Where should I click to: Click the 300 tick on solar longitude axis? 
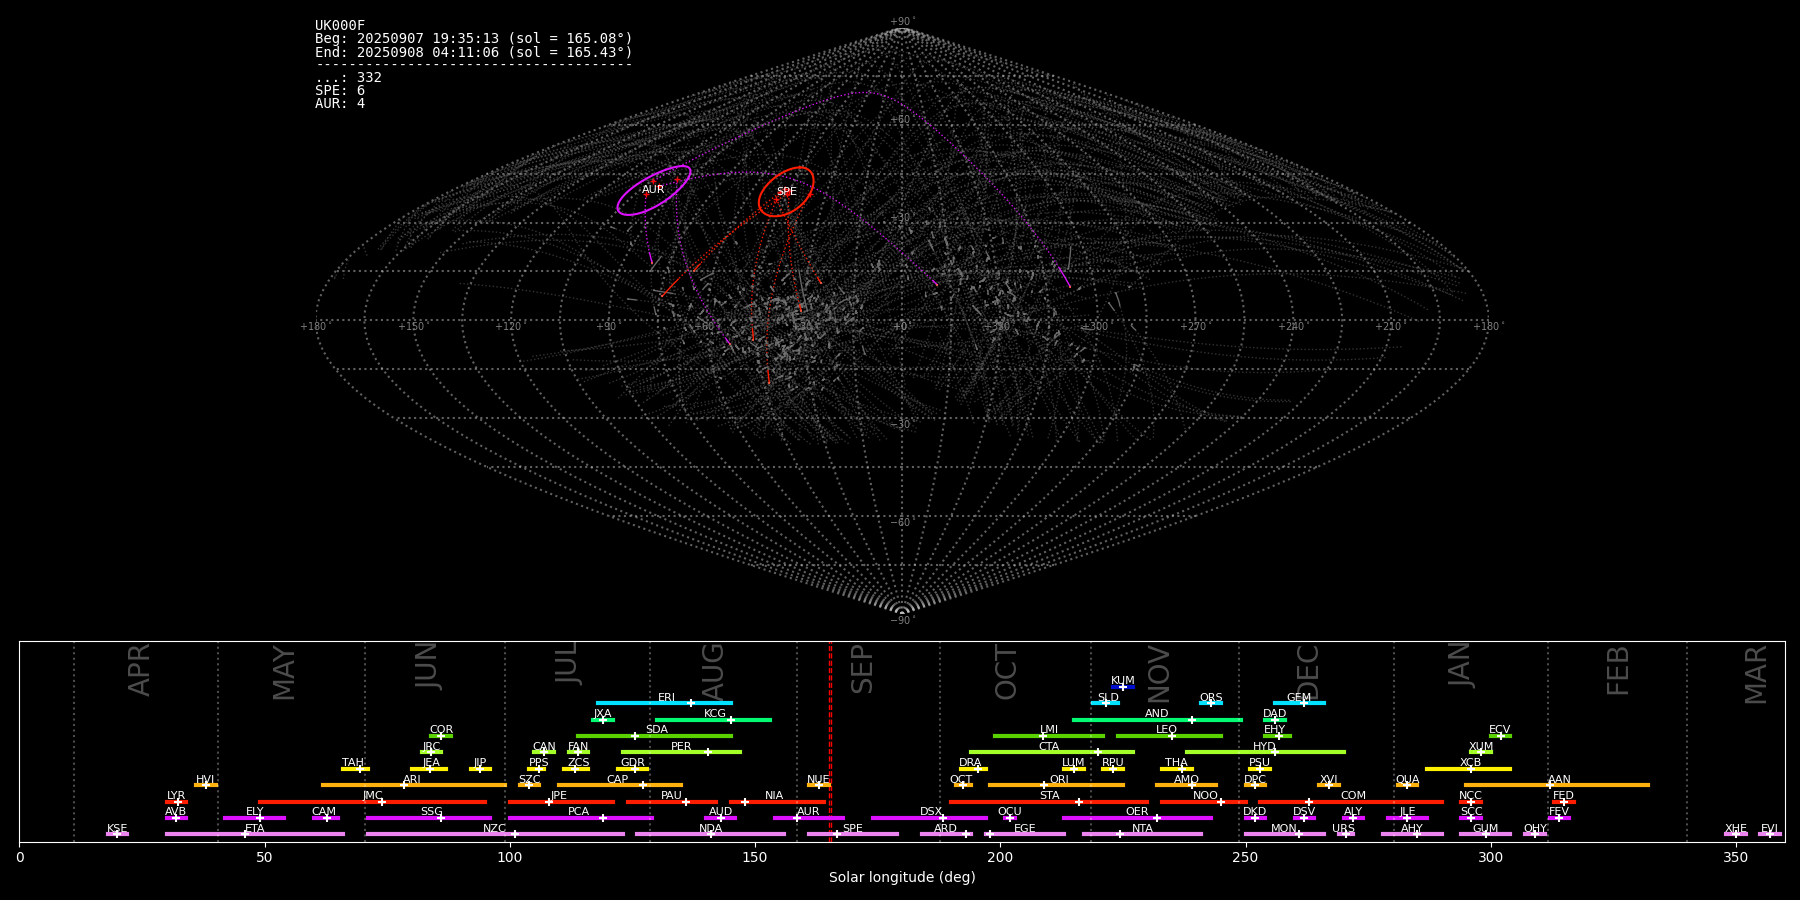click(1490, 858)
